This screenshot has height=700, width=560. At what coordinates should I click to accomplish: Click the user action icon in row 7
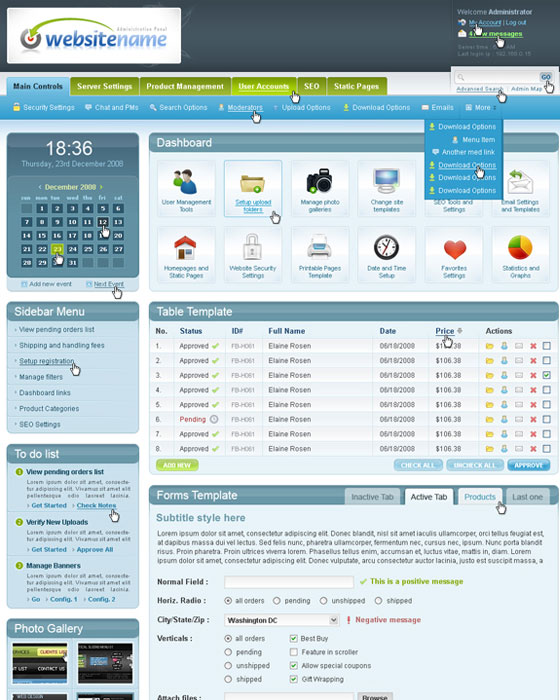tap(504, 434)
